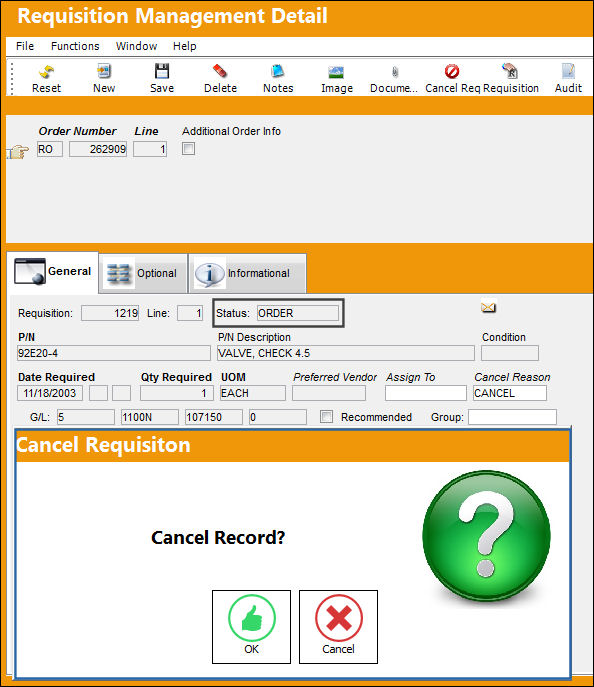The height and width of the screenshot is (687, 594).
Task: Click Date Required field 11/18/2003
Action: click(x=50, y=393)
